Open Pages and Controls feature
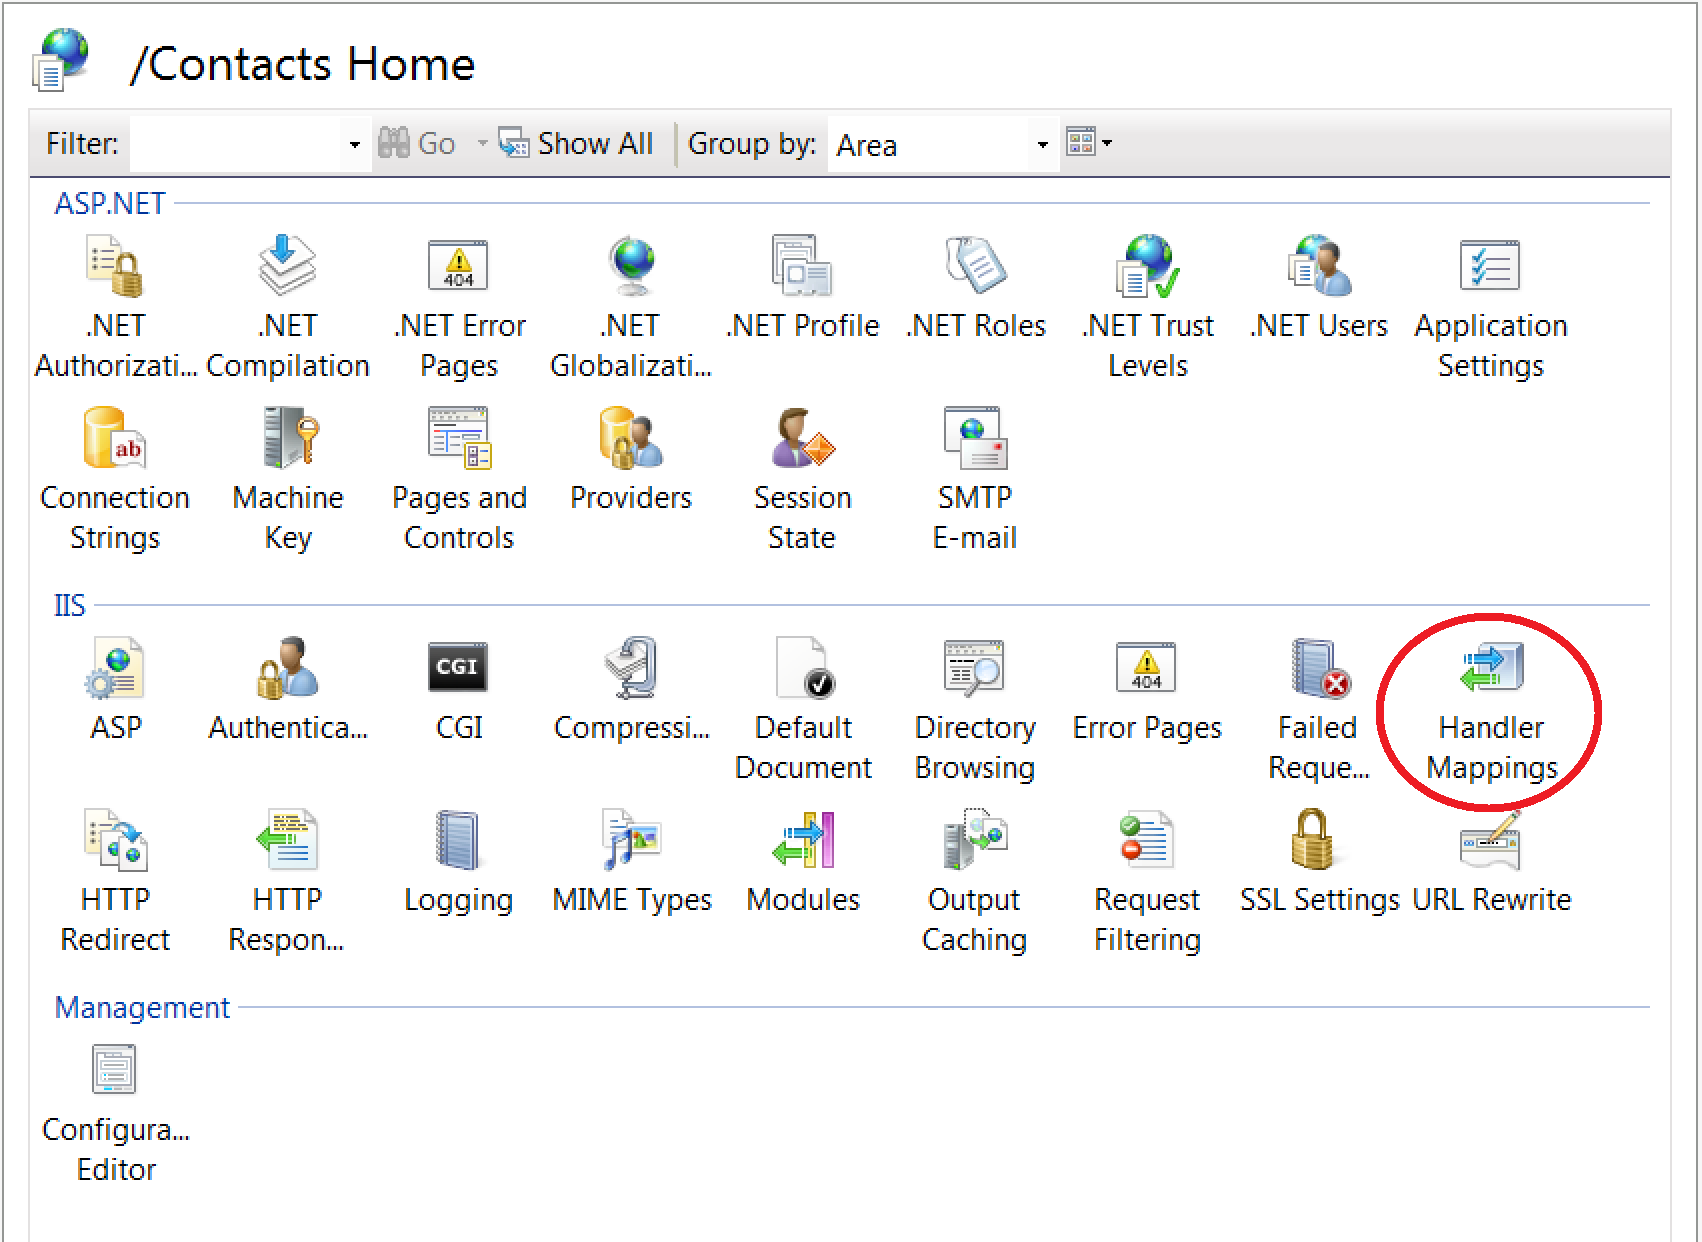Screen dimensions: 1702x1242 (x=459, y=479)
